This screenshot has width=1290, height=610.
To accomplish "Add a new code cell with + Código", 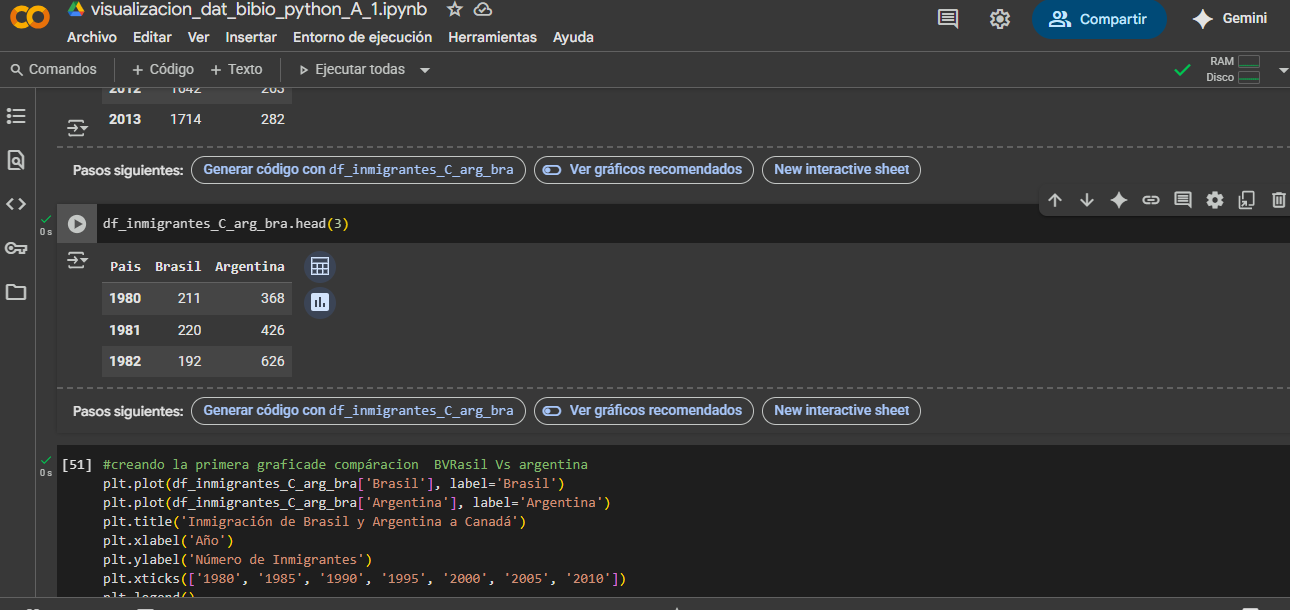I will click(163, 69).
